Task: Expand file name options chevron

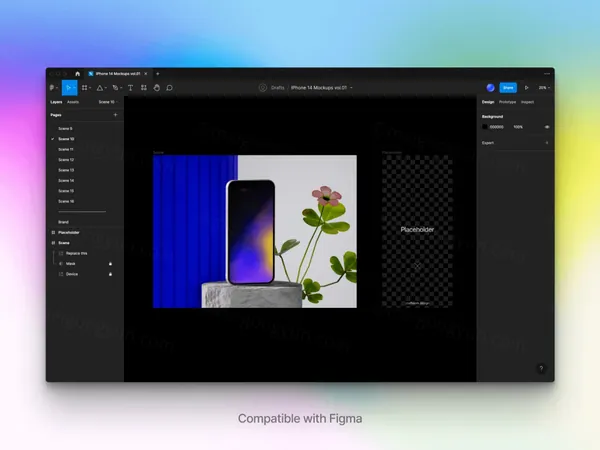Action: 351,88
